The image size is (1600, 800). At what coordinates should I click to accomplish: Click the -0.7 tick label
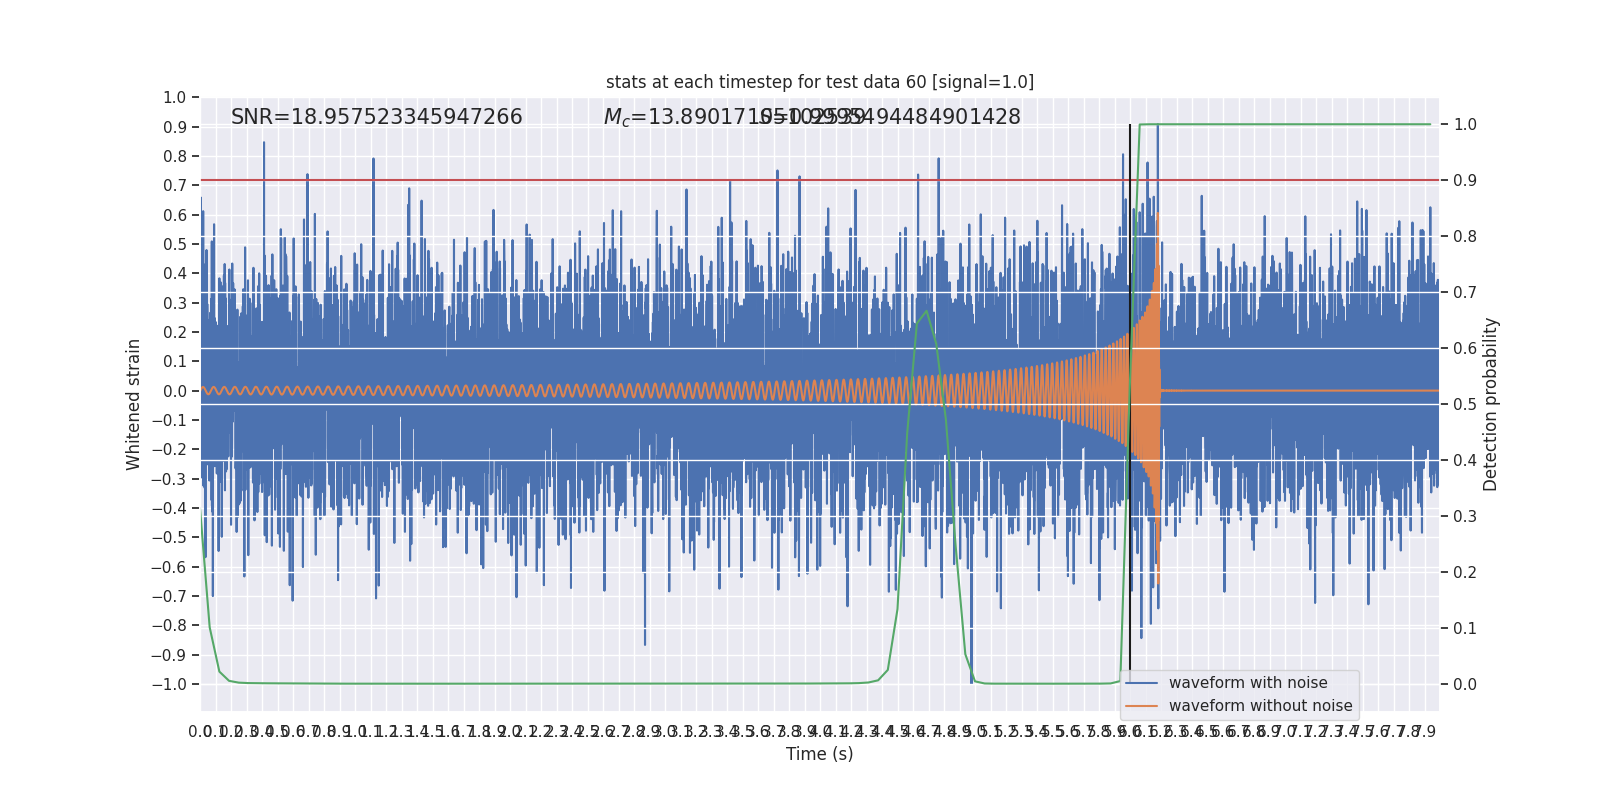(x=169, y=597)
